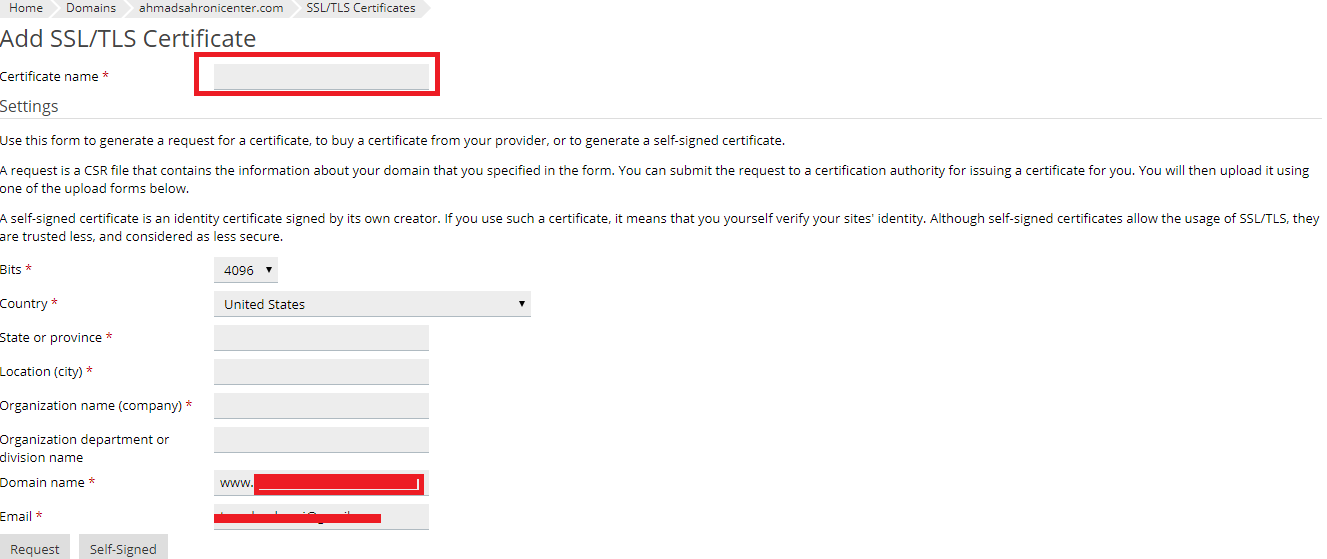Open the Bits dropdown showing 4096
Image resolution: width=1327 pixels, height=559 pixels.
[x=245, y=270]
